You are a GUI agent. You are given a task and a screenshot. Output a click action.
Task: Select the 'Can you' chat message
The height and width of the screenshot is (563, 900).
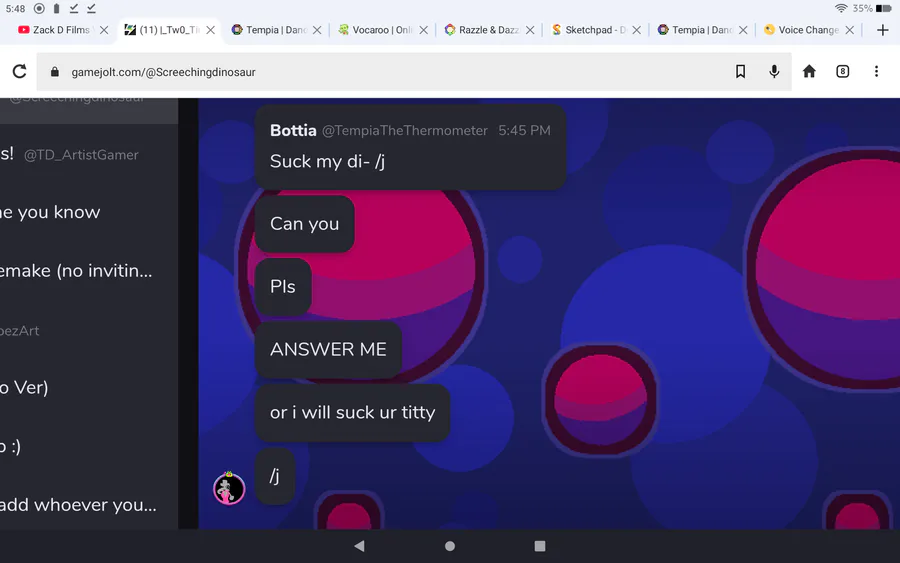304,224
